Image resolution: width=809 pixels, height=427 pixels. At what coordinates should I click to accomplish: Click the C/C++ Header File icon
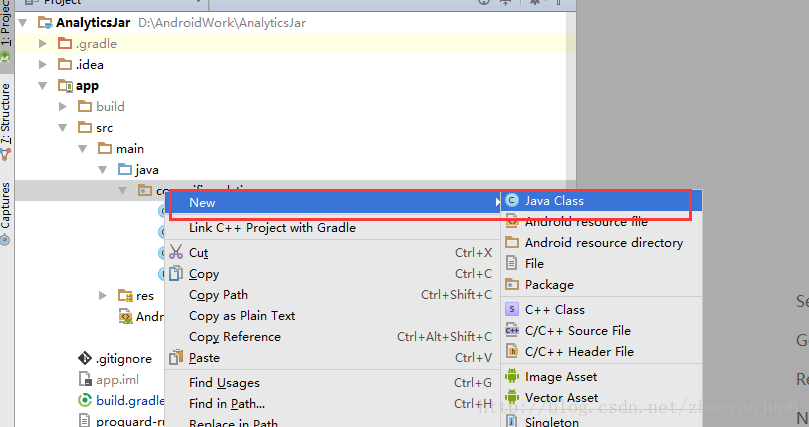pos(512,351)
